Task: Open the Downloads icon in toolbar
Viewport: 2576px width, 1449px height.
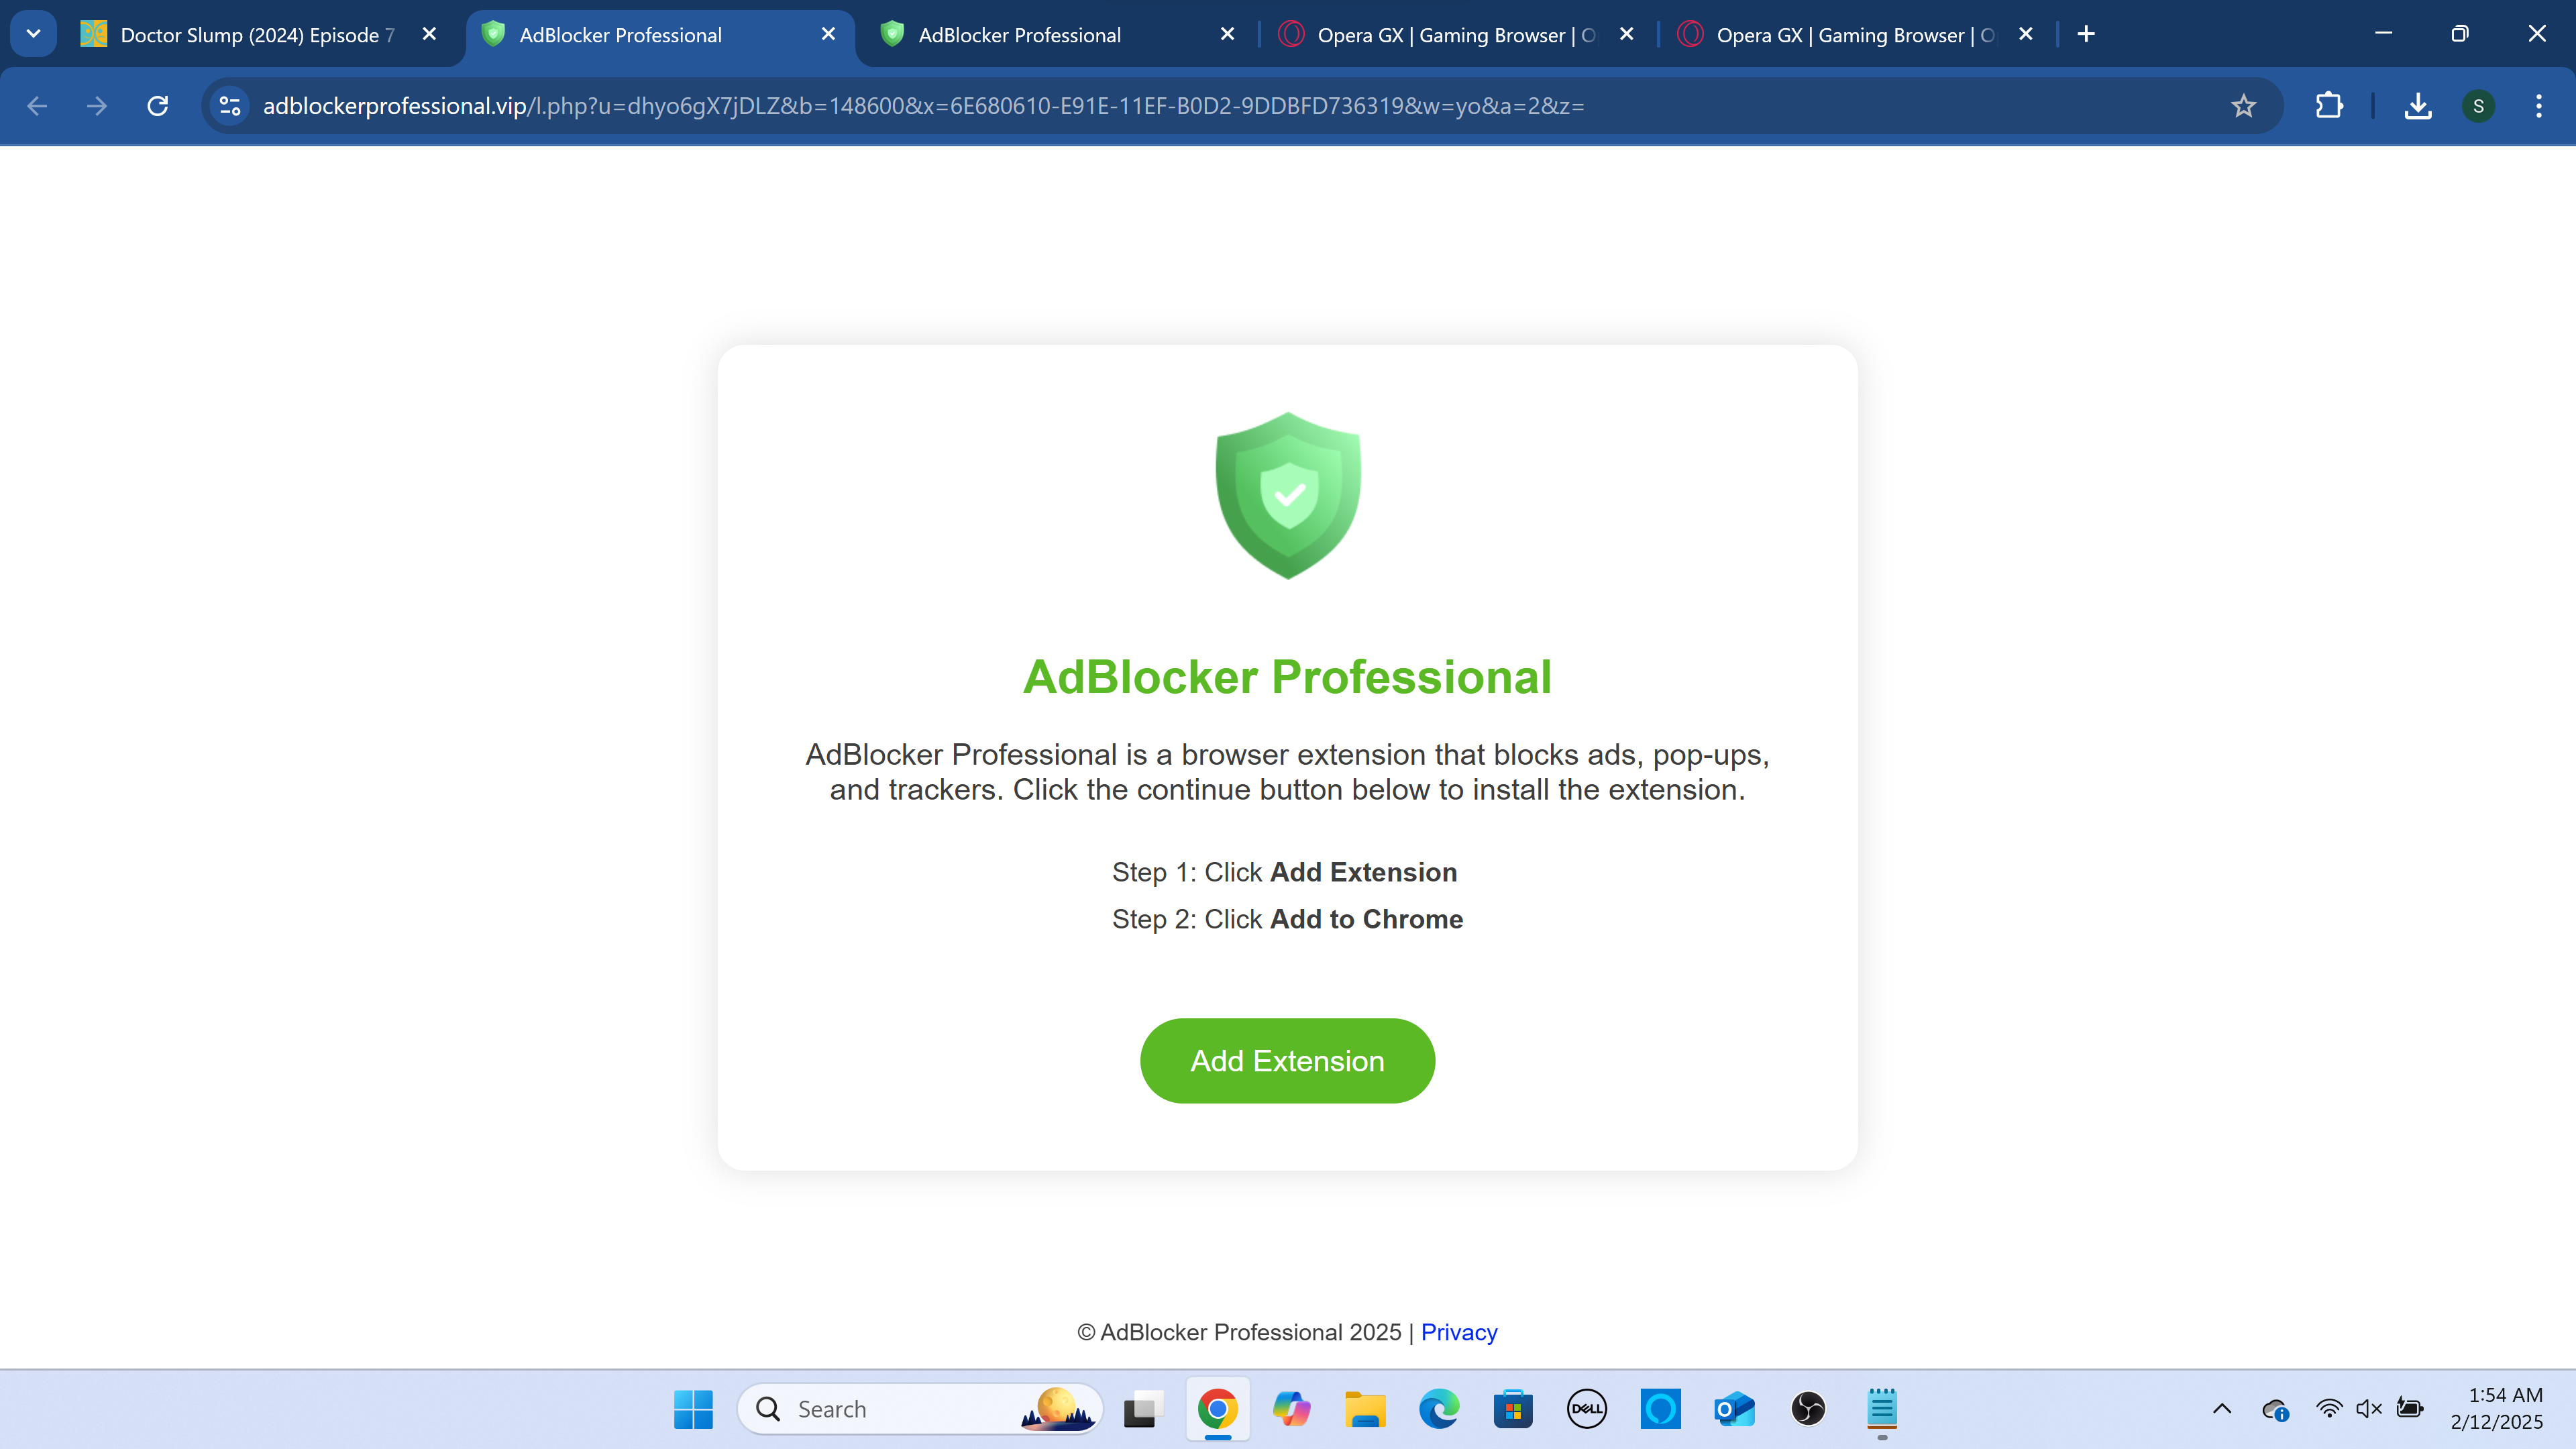Action: [2417, 106]
